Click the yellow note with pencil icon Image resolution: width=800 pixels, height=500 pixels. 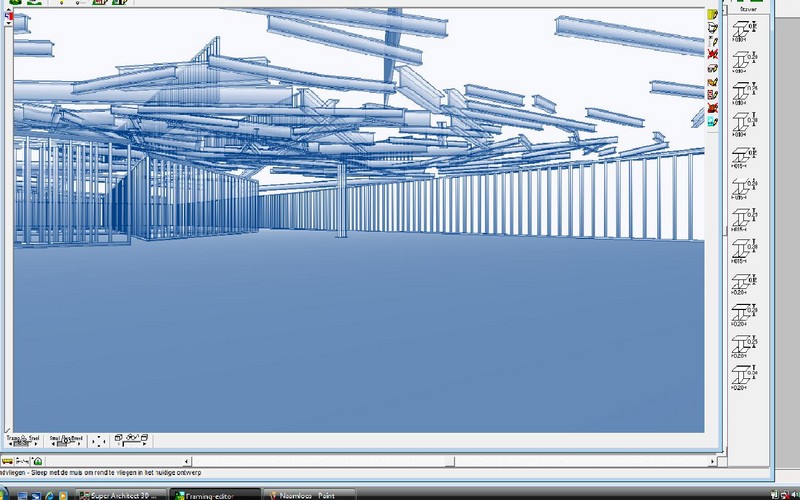coord(713,15)
